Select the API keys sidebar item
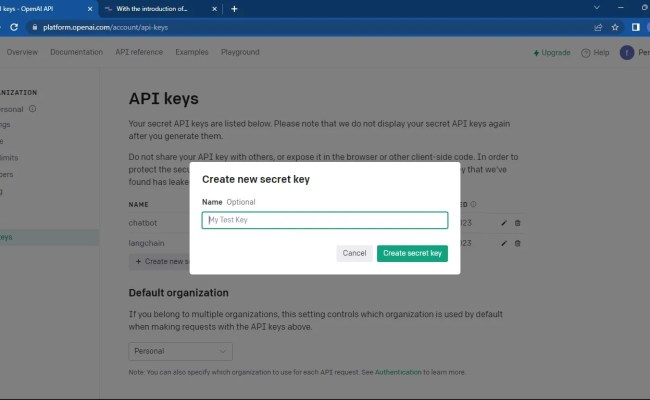Image resolution: width=650 pixels, height=400 pixels. pyautogui.click(x=49, y=238)
